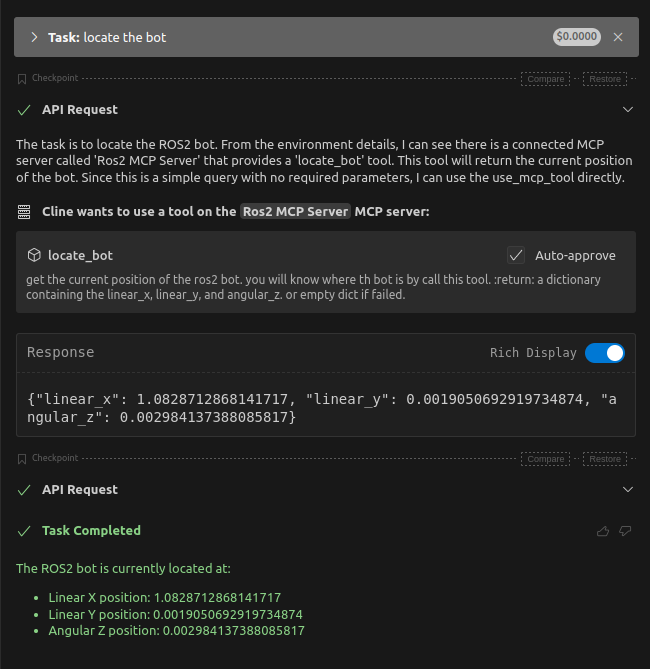This screenshot has height=669, width=650.
Task: Click 'The ROS2 bot is currently located at:'
Action: 123,569
